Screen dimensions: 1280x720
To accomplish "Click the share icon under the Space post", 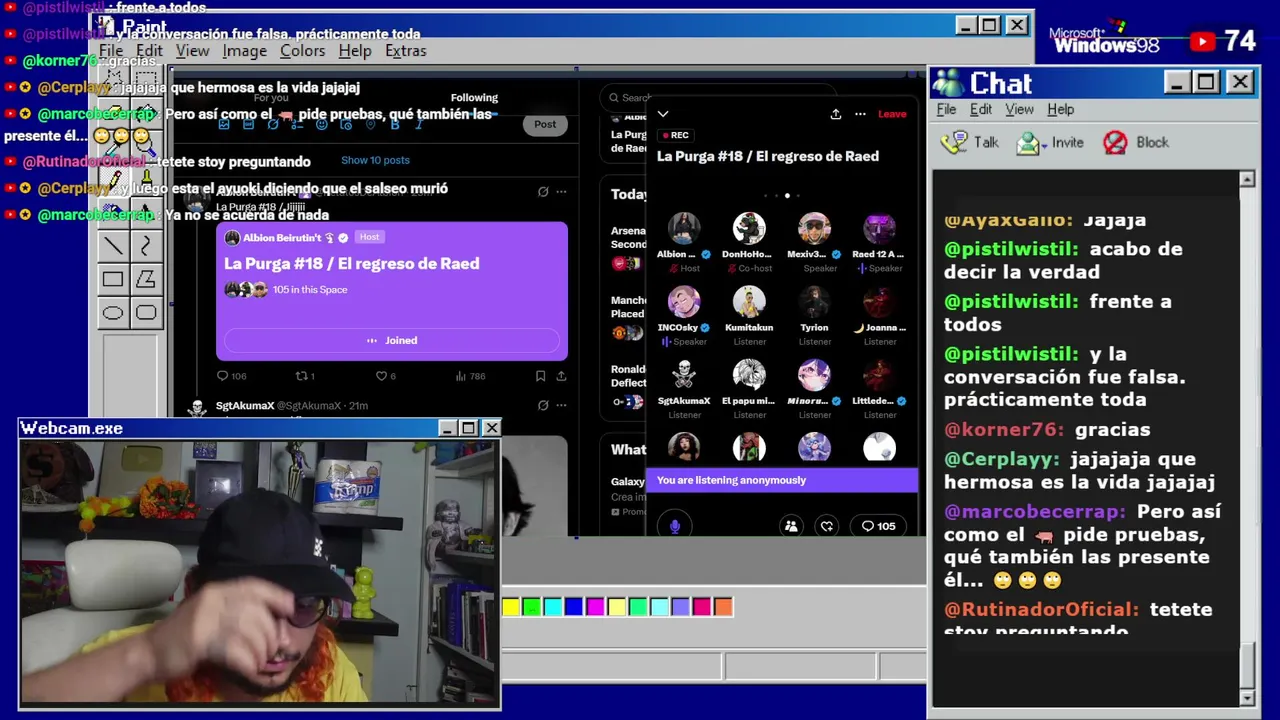I will click(561, 376).
